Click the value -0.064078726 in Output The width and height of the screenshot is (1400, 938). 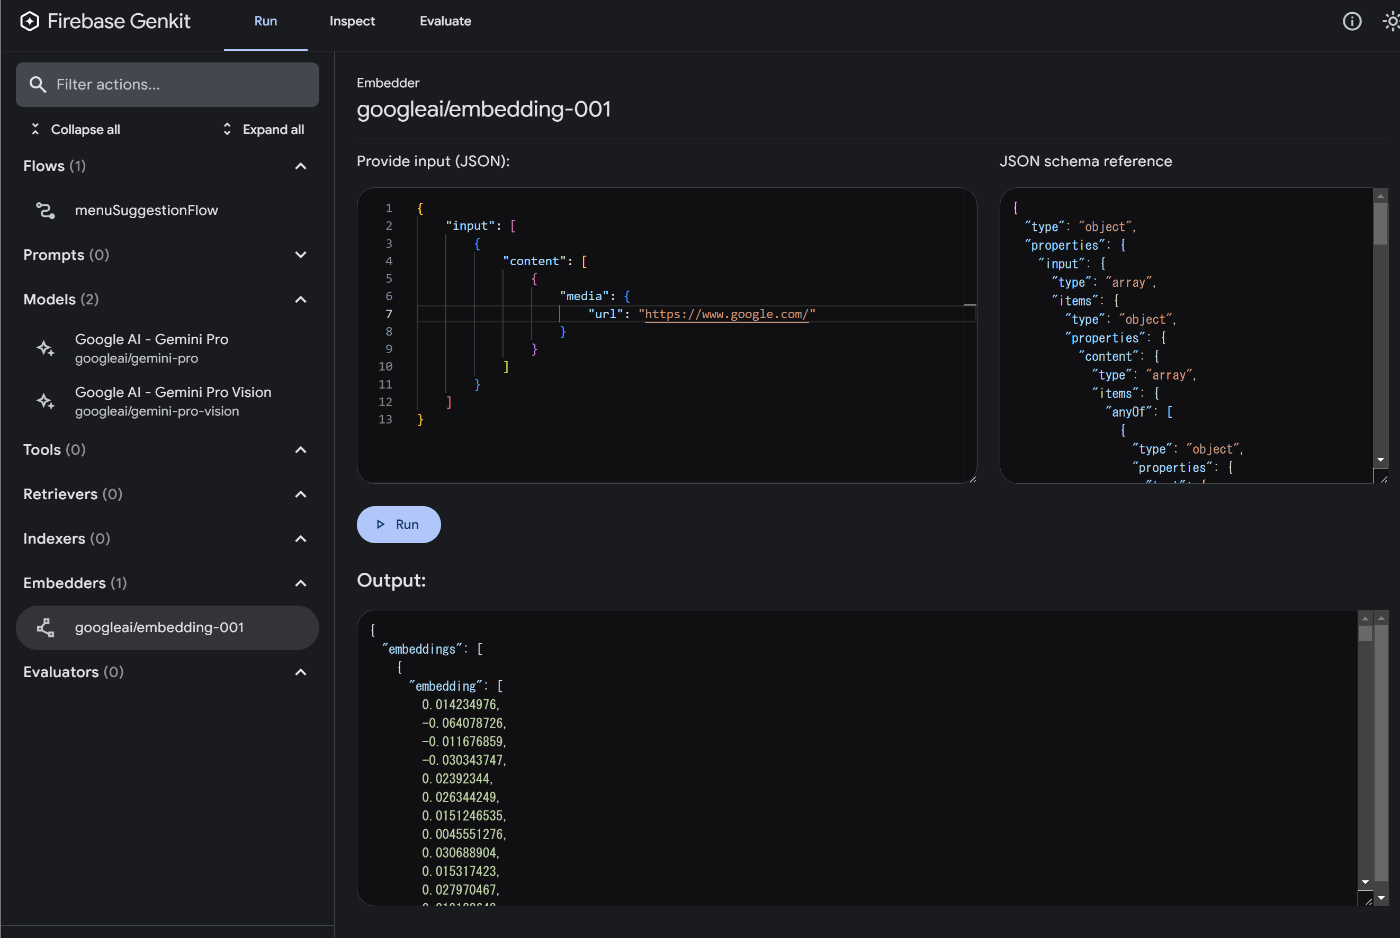[464, 723]
